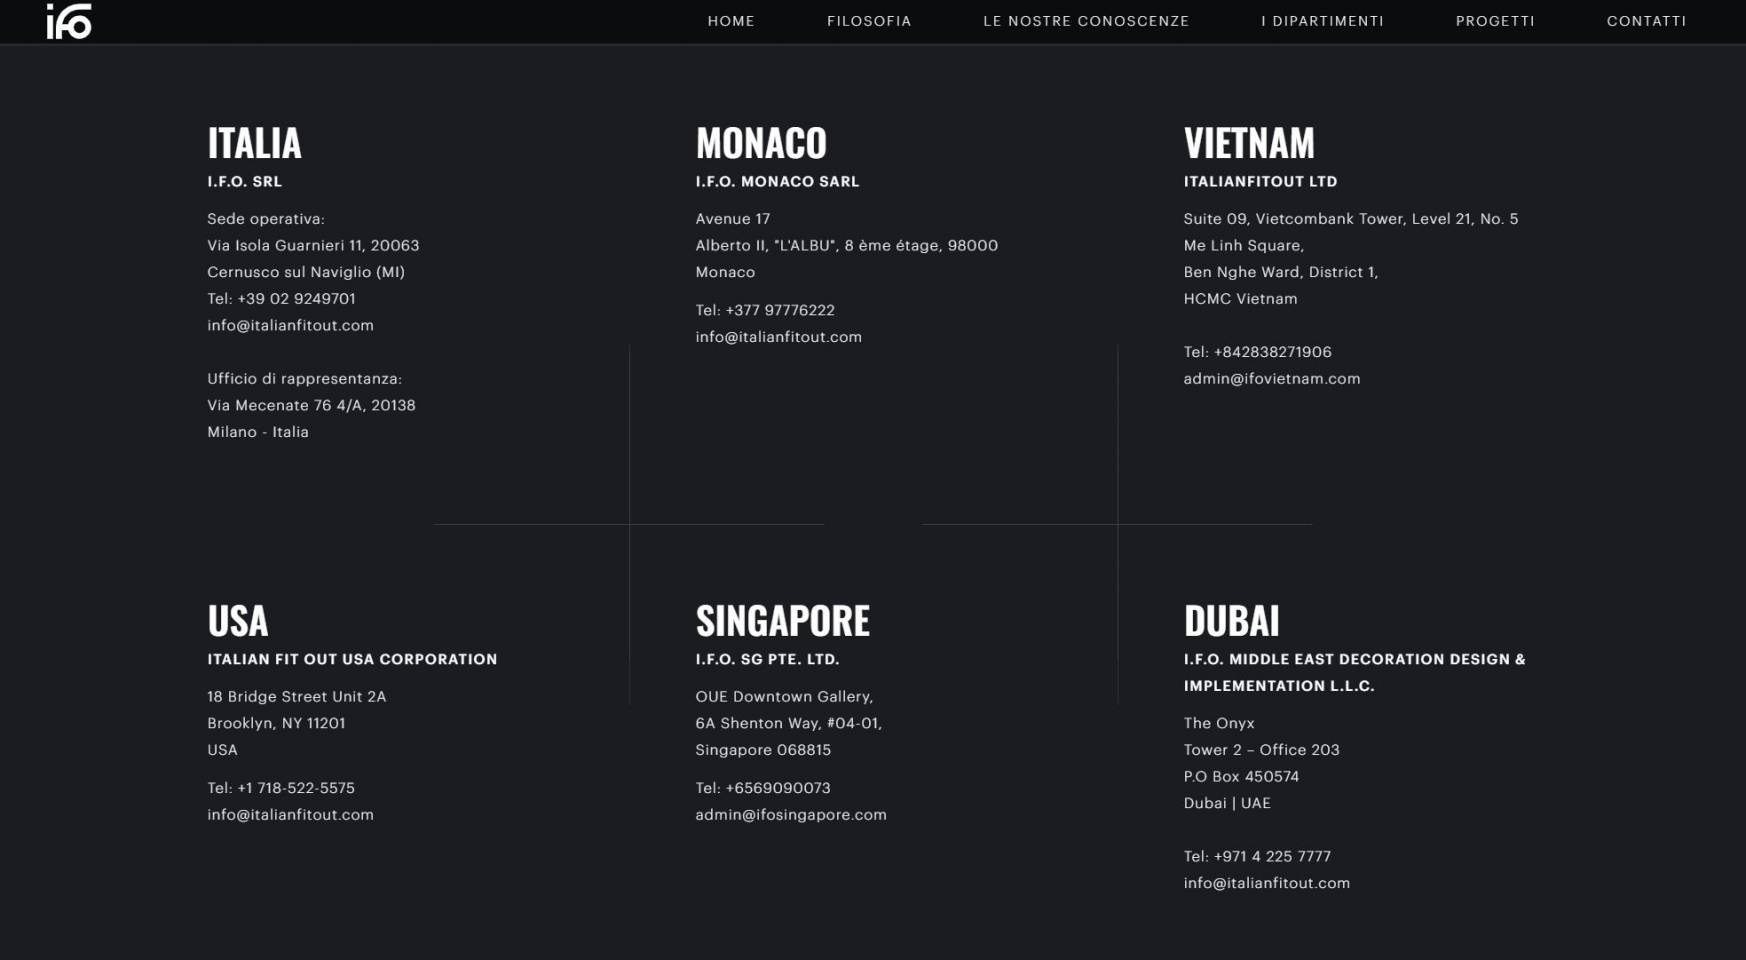Click Me Linh Square line
This screenshot has width=1746, height=960.
tap(1243, 245)
